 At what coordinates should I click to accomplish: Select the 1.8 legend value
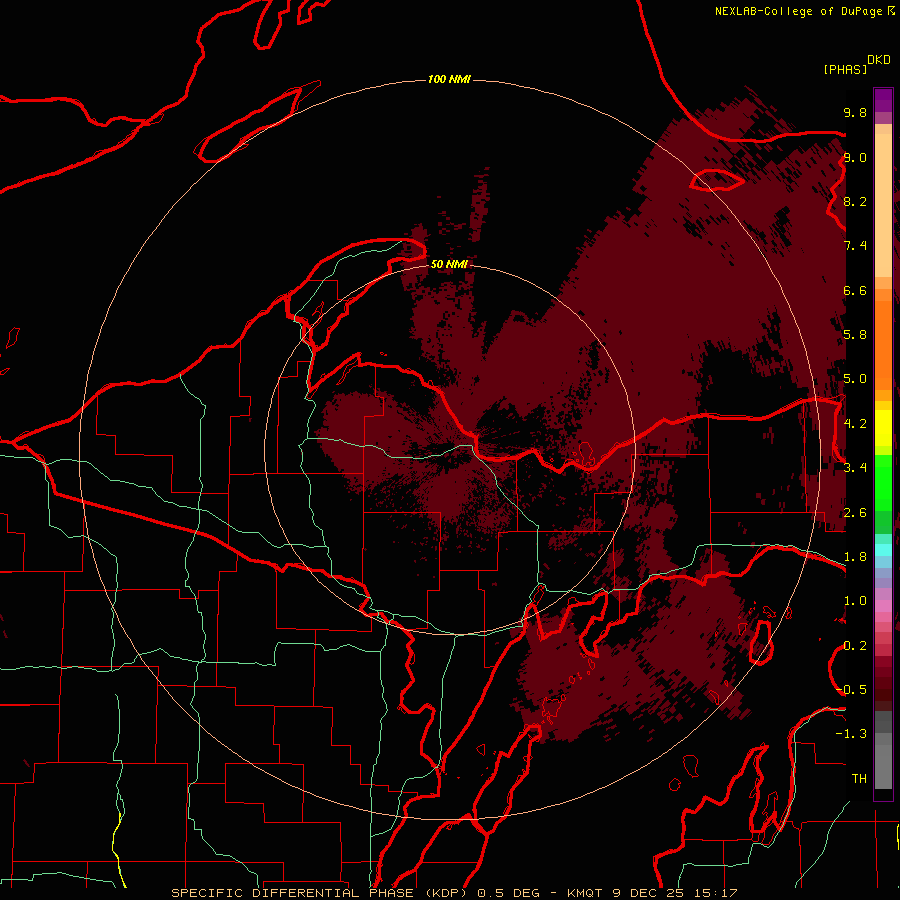pyautogui.click(x=855, y=557)
